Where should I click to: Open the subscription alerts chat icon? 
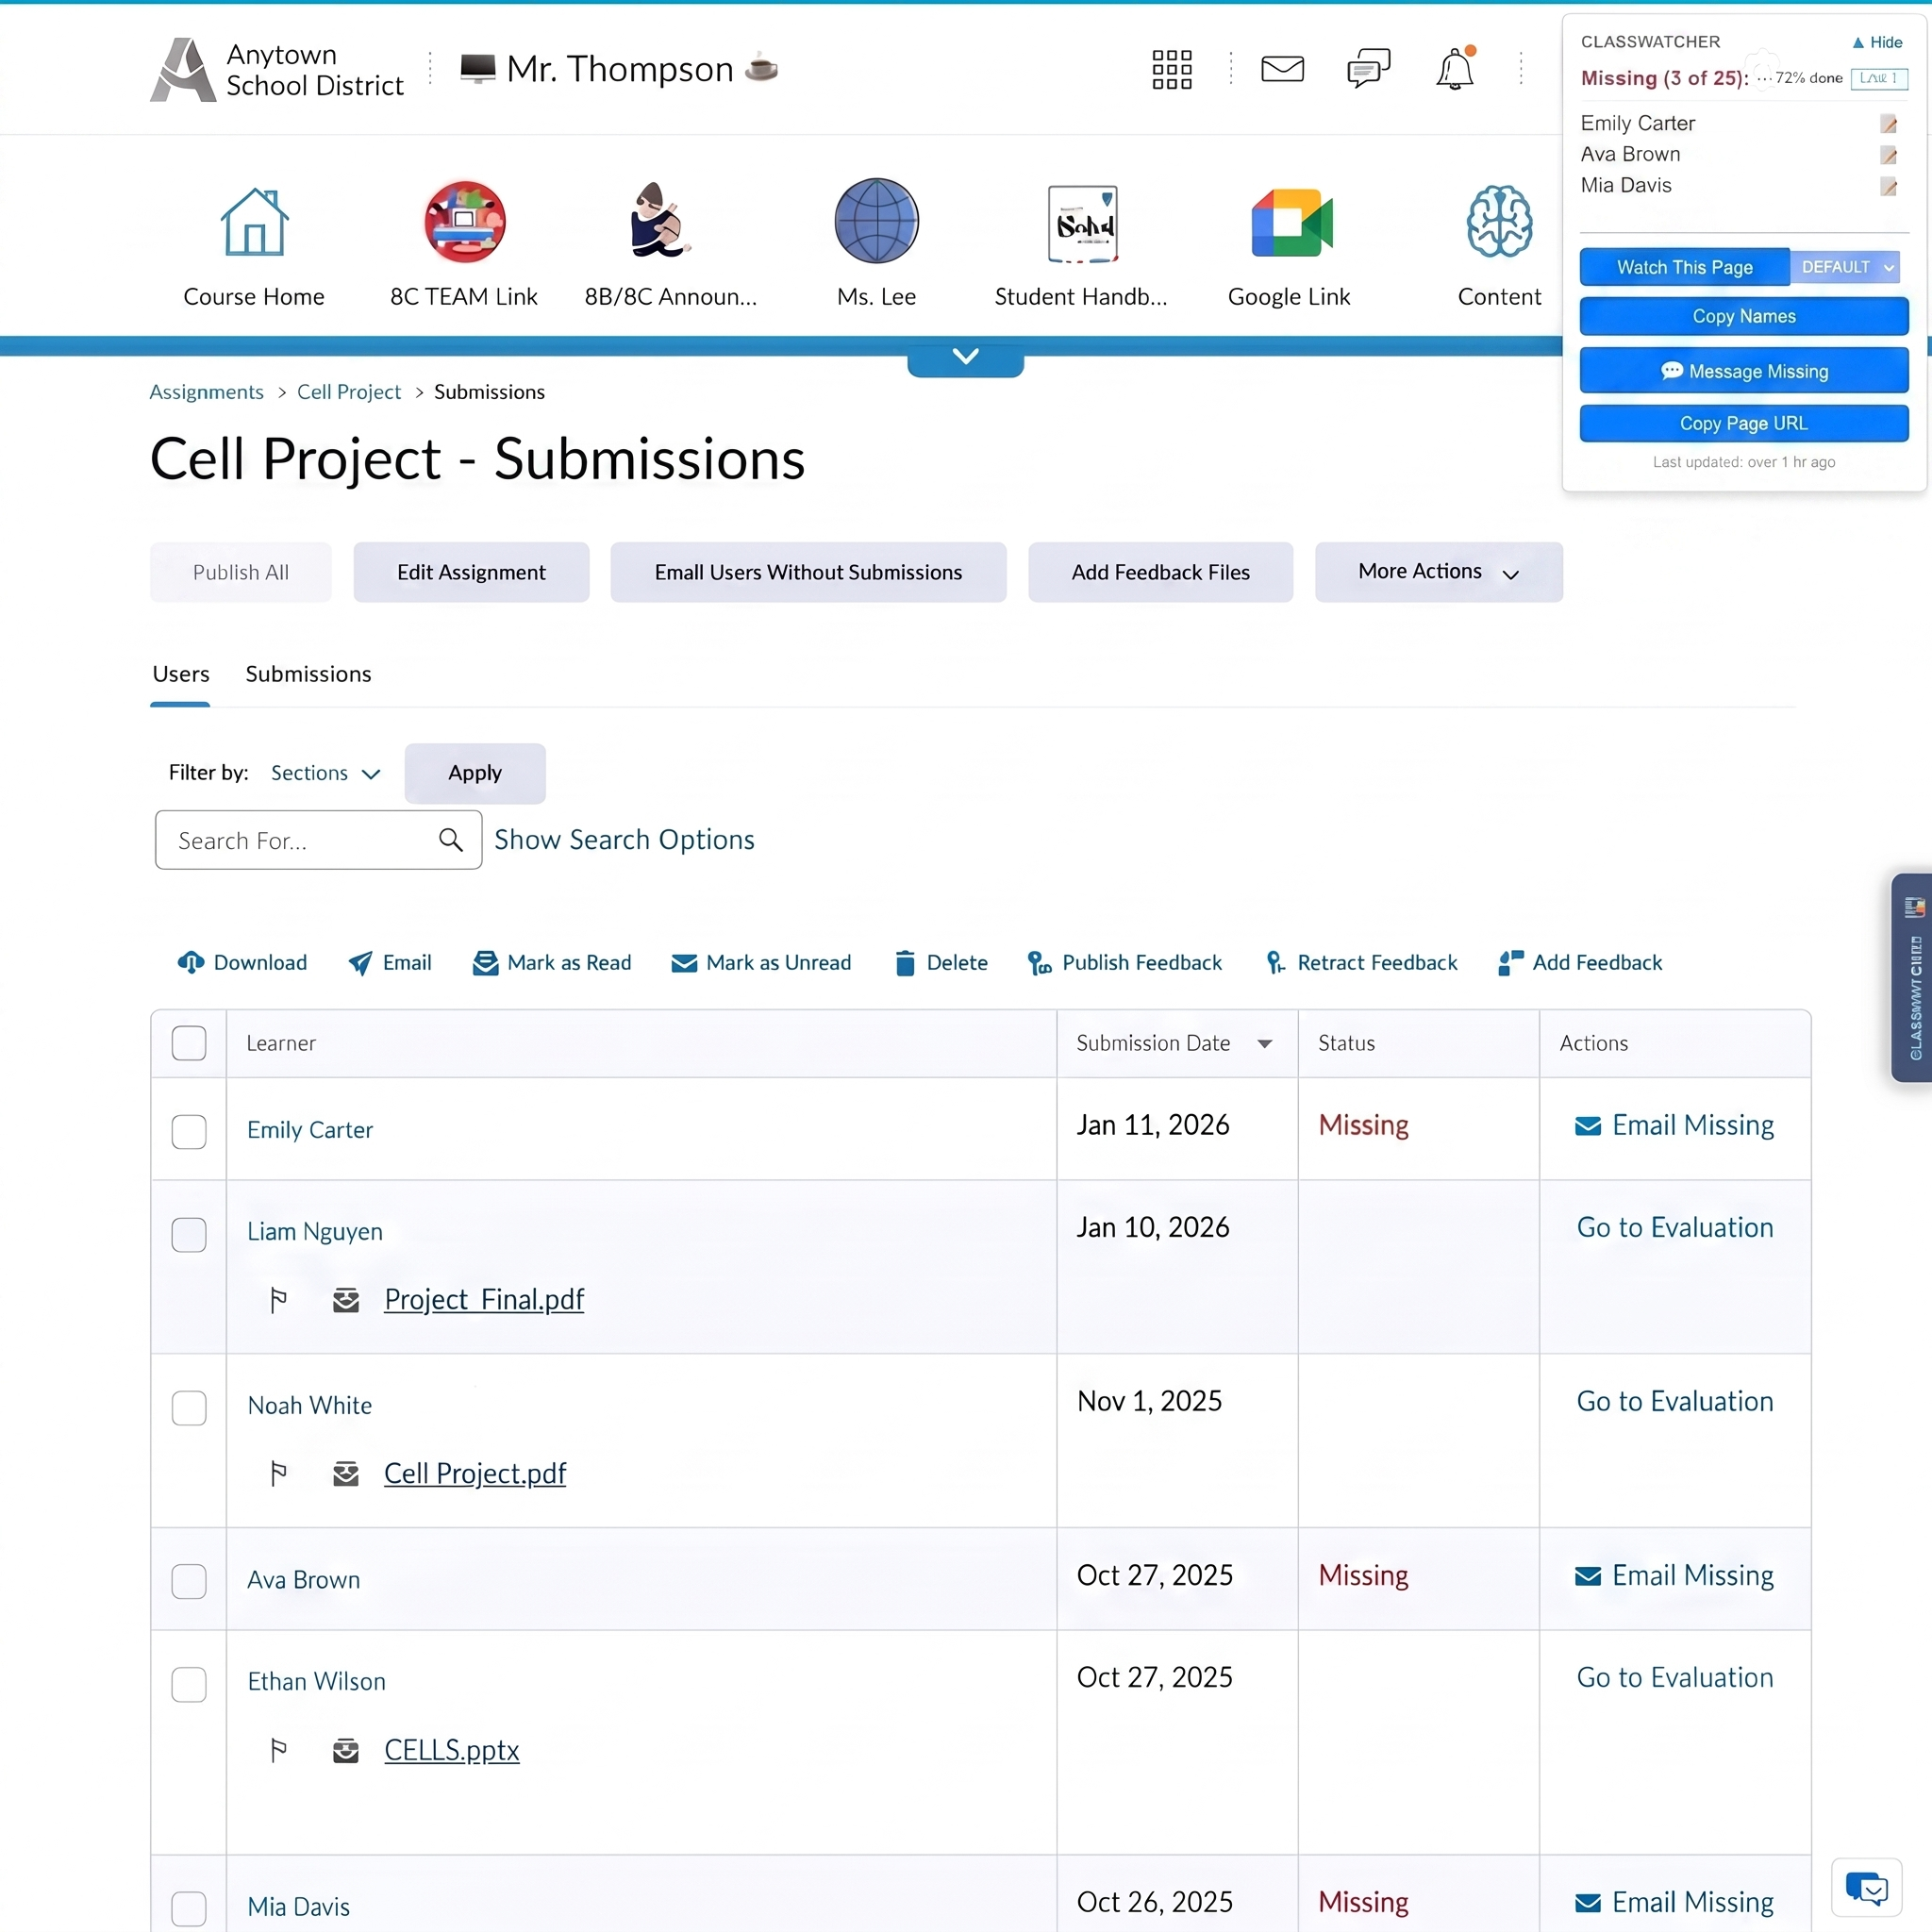pos(1368,69)
